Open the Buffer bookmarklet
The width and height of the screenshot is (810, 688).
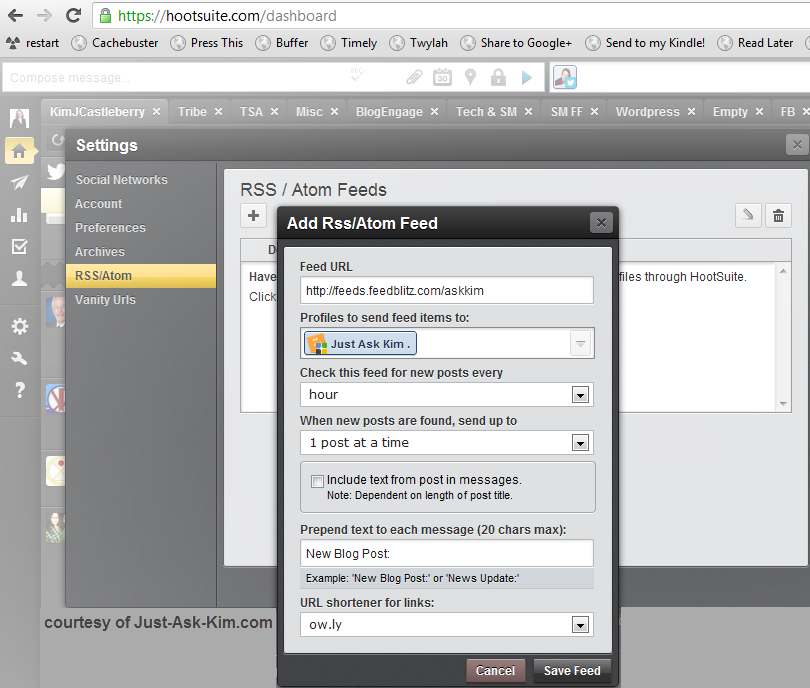pyautogui.click(x=282, y=43)
